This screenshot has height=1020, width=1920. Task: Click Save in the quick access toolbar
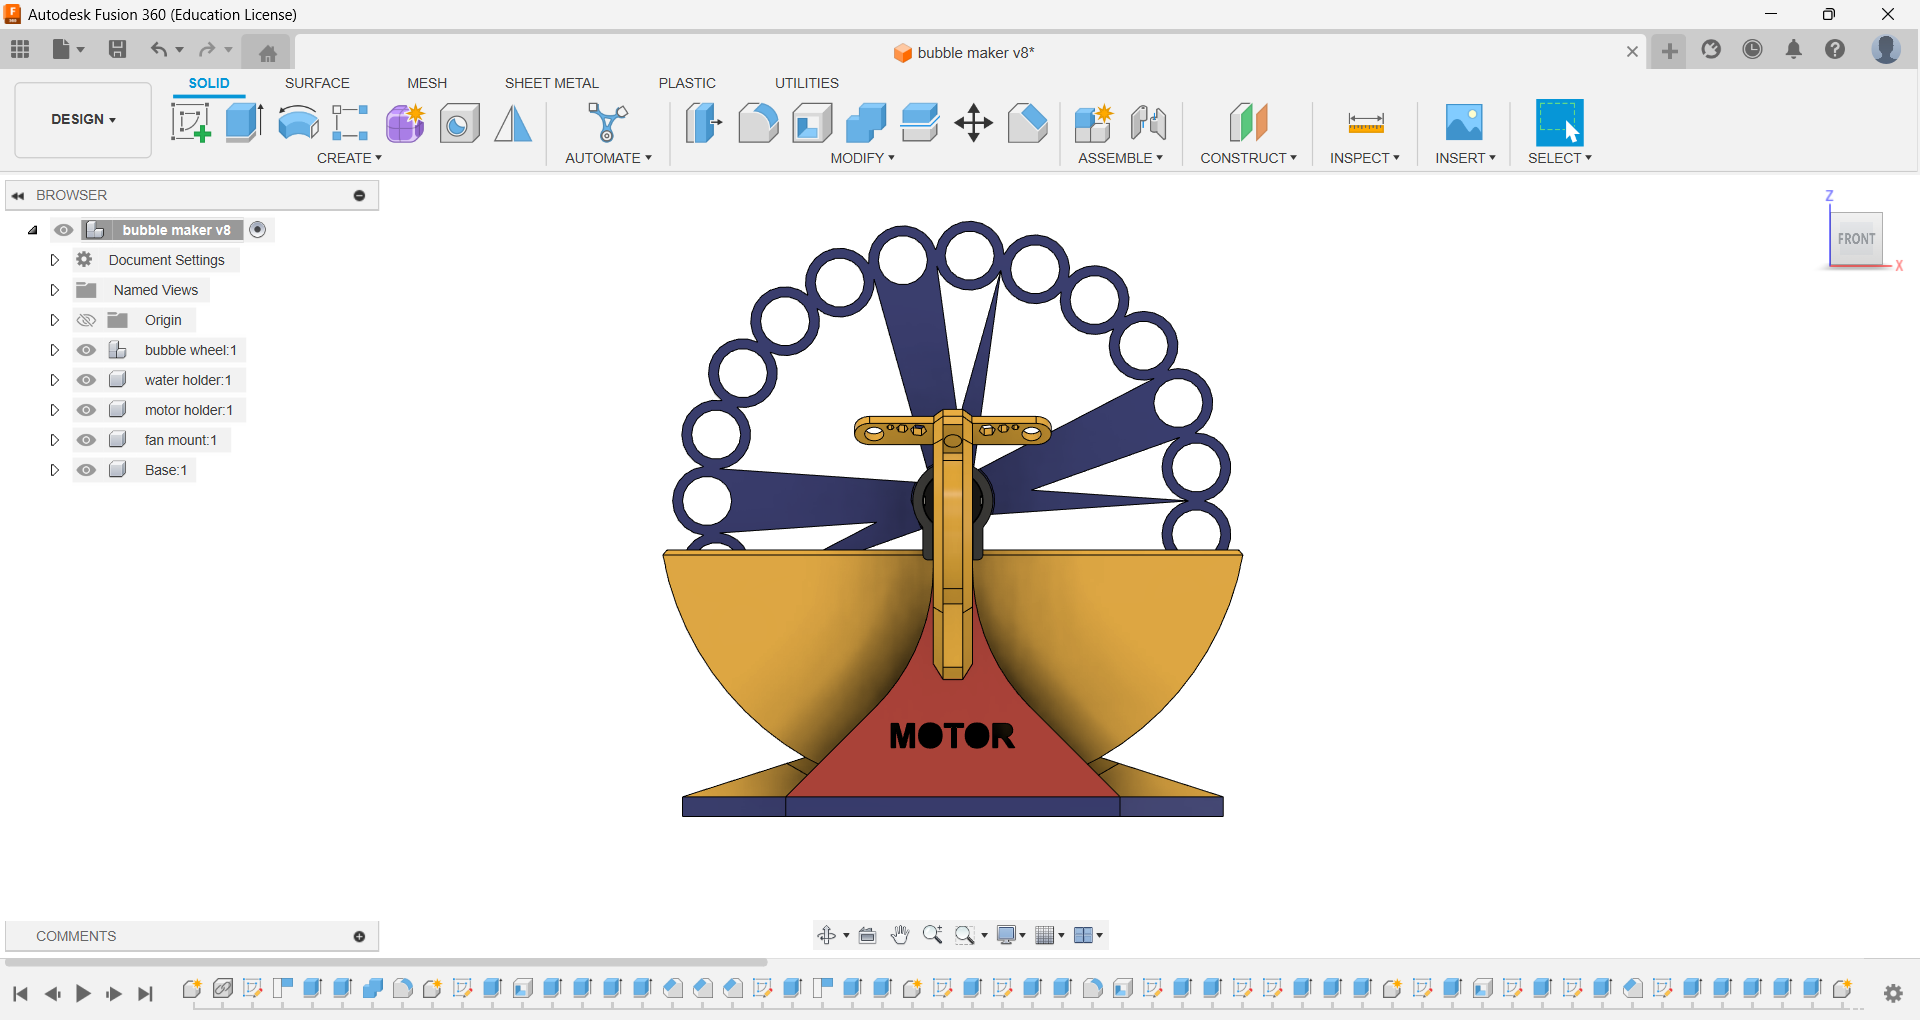(x=118, y=49)
